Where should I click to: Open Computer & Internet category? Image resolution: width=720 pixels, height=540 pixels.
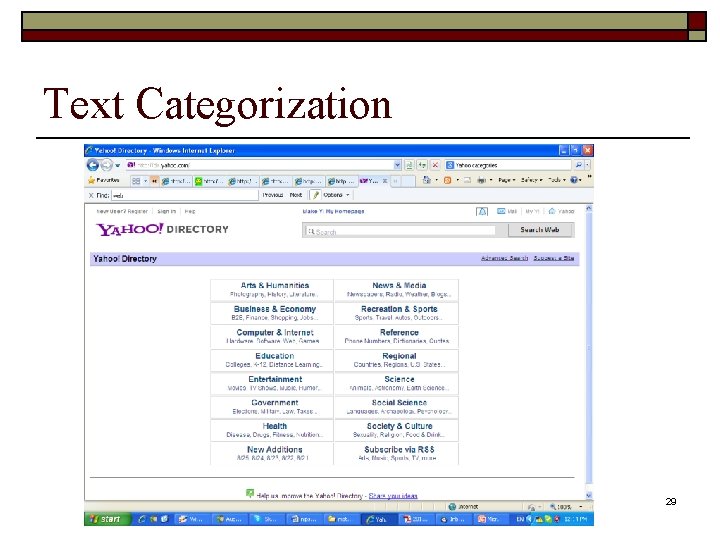[x=275, y=332]
